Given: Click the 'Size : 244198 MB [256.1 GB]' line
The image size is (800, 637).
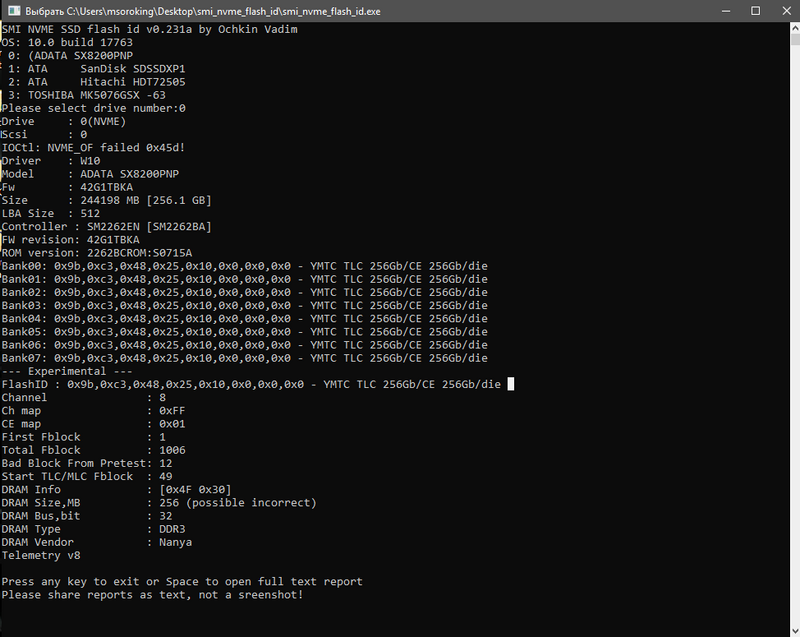Looking at the screenshot, I should pyautogui.click(x=107, y=200).
